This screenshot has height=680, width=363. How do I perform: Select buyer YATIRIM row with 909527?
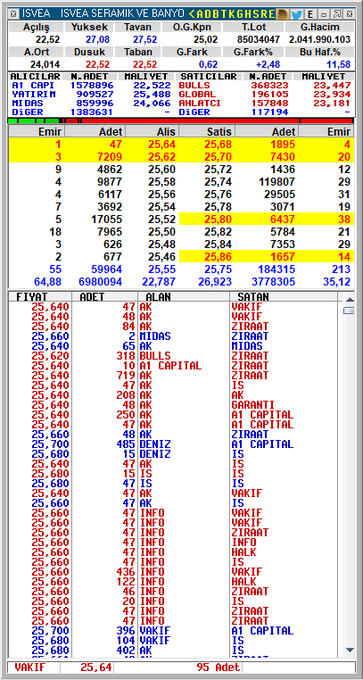pos(92,94)
